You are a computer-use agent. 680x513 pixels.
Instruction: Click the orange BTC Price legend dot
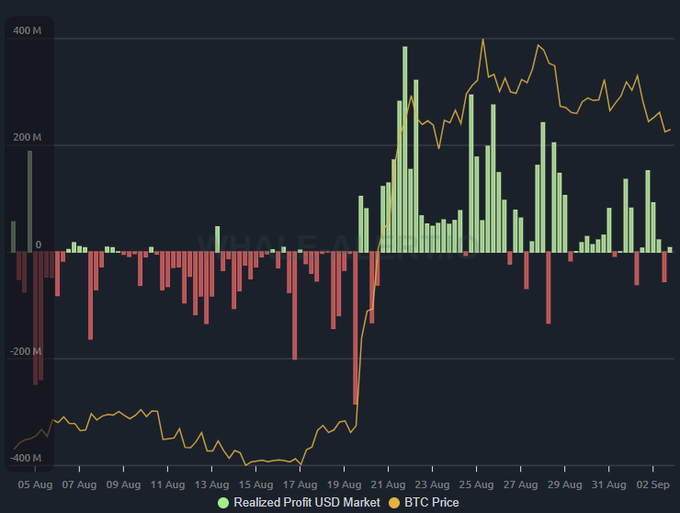point(394,503)
